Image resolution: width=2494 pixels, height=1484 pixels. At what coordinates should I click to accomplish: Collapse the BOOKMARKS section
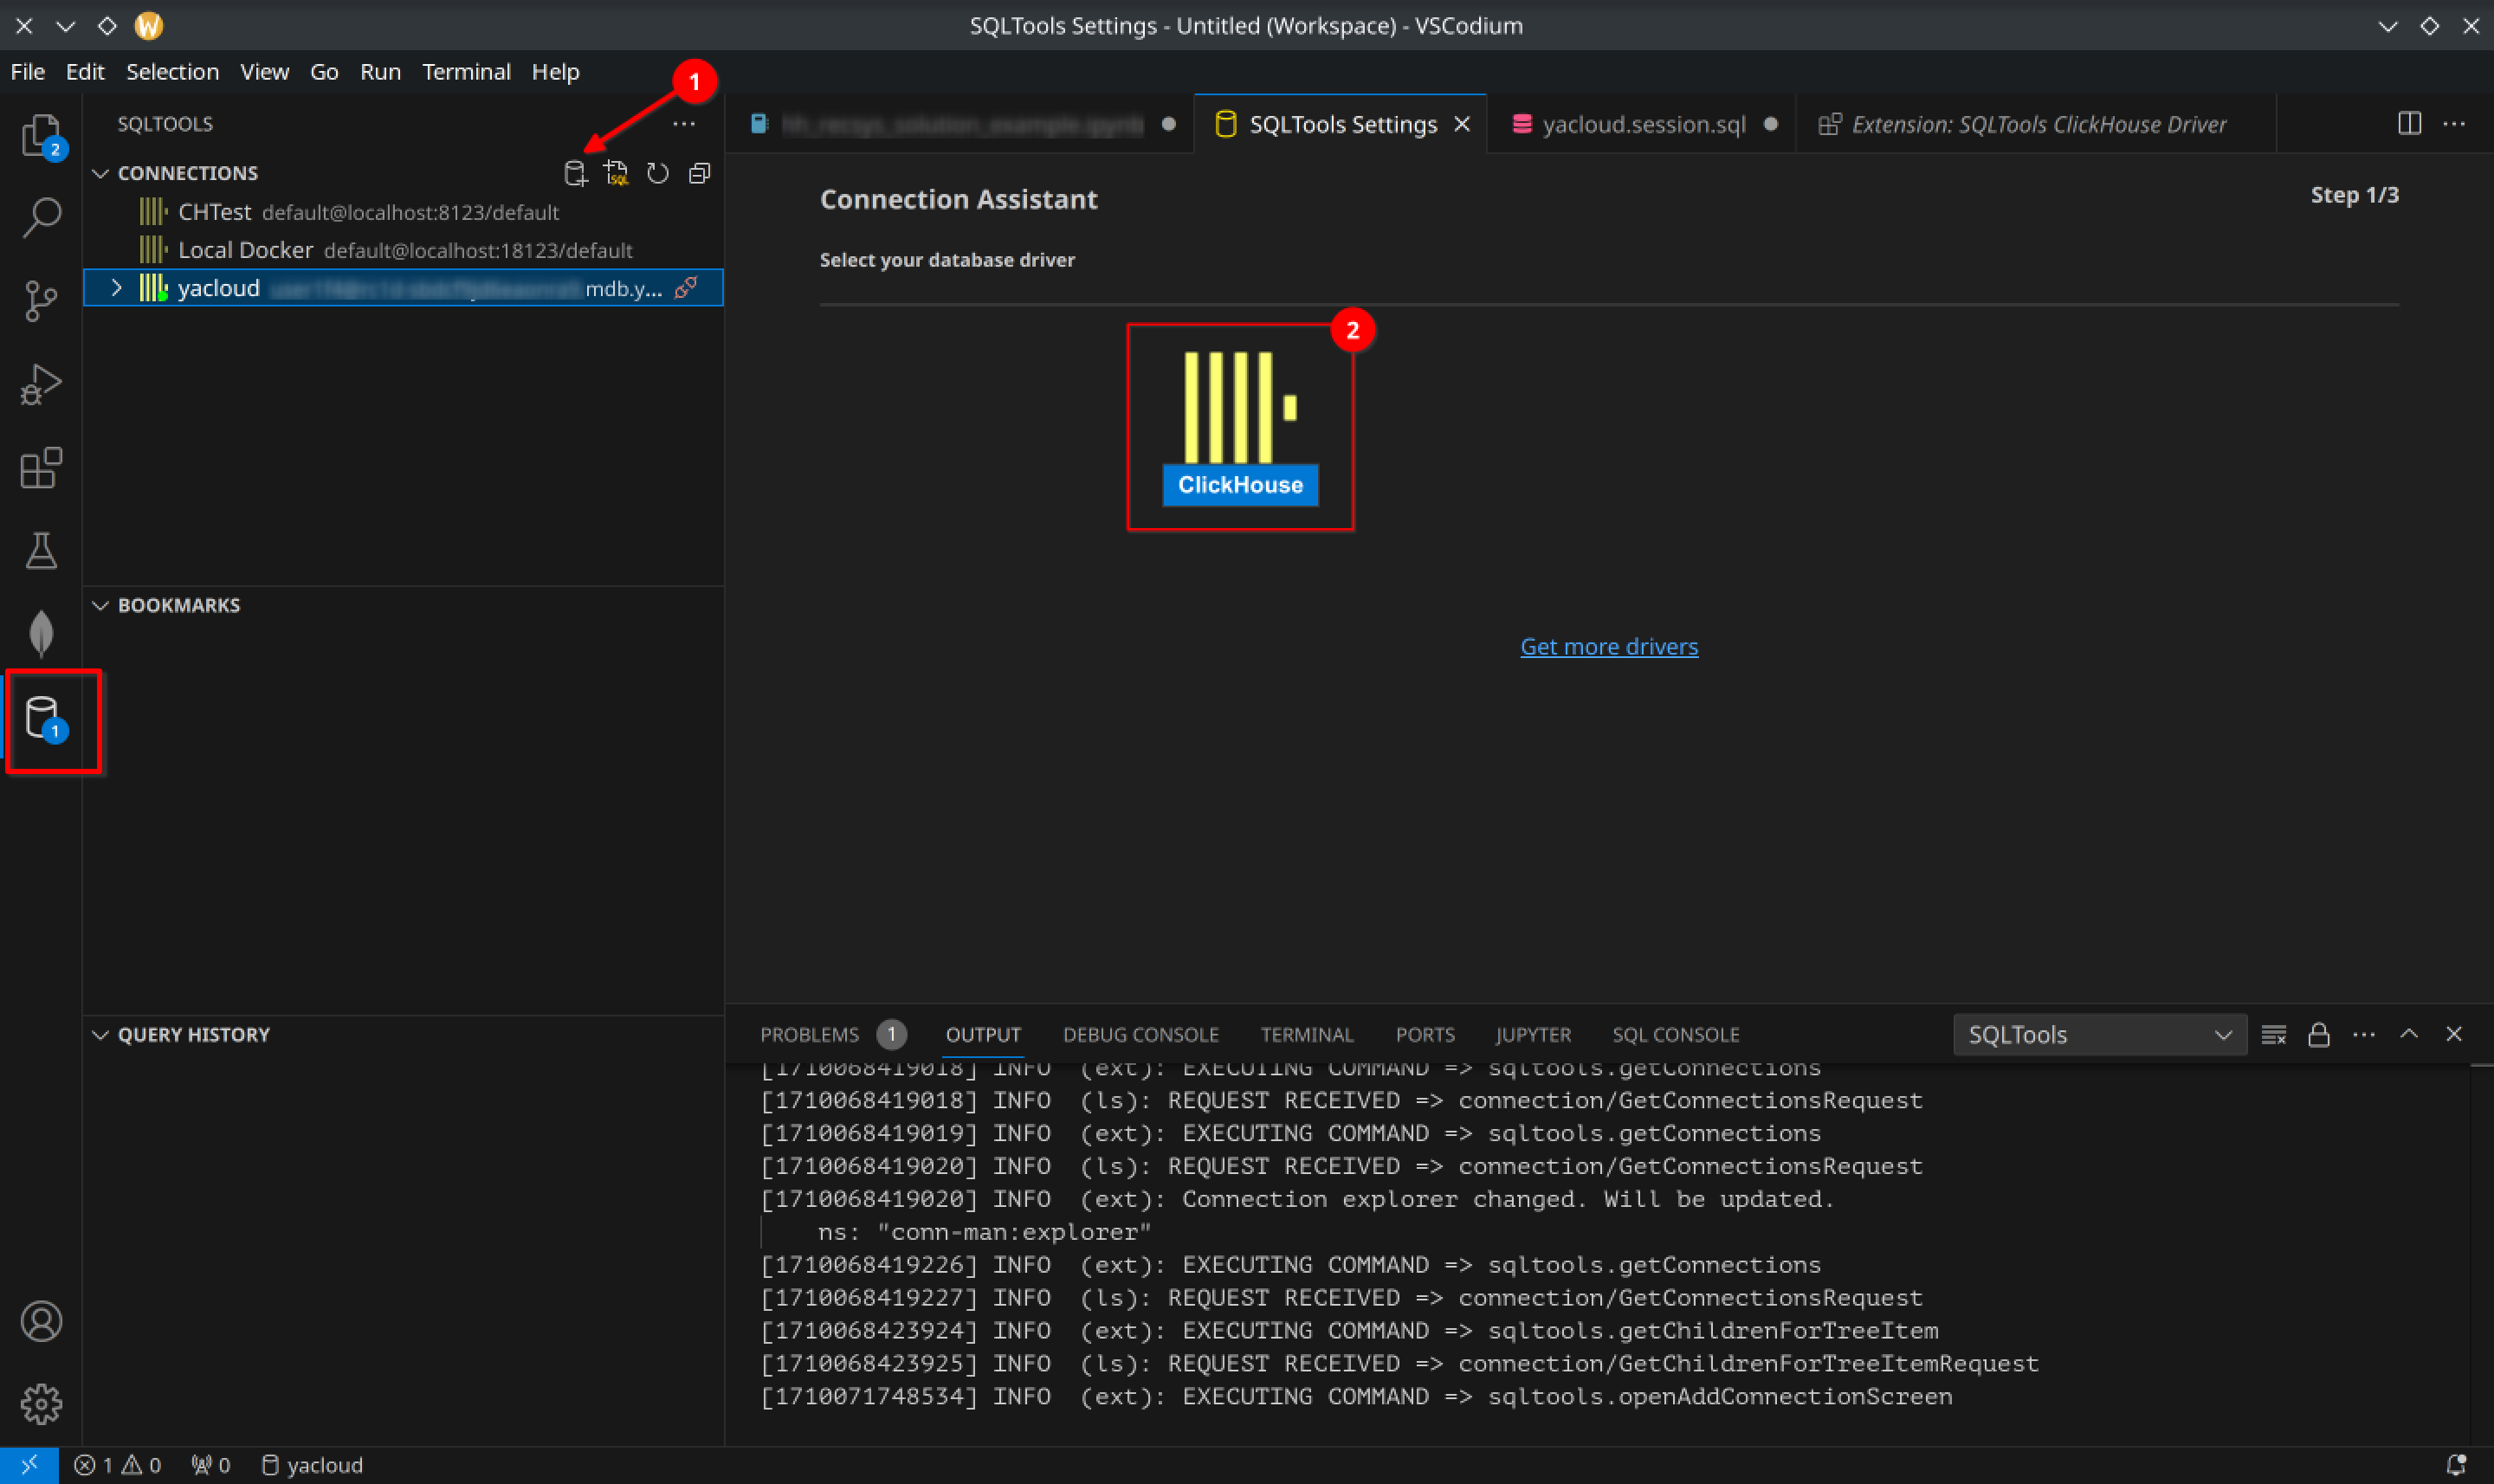101,605
